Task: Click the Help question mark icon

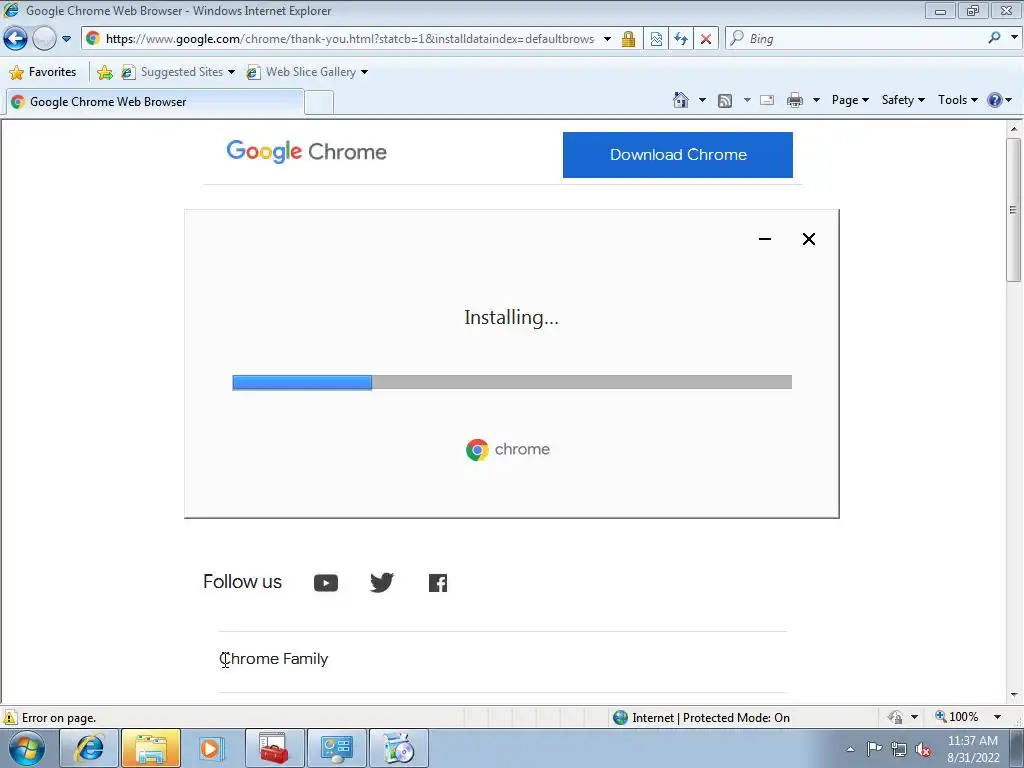Action: [x=995, y=100]
